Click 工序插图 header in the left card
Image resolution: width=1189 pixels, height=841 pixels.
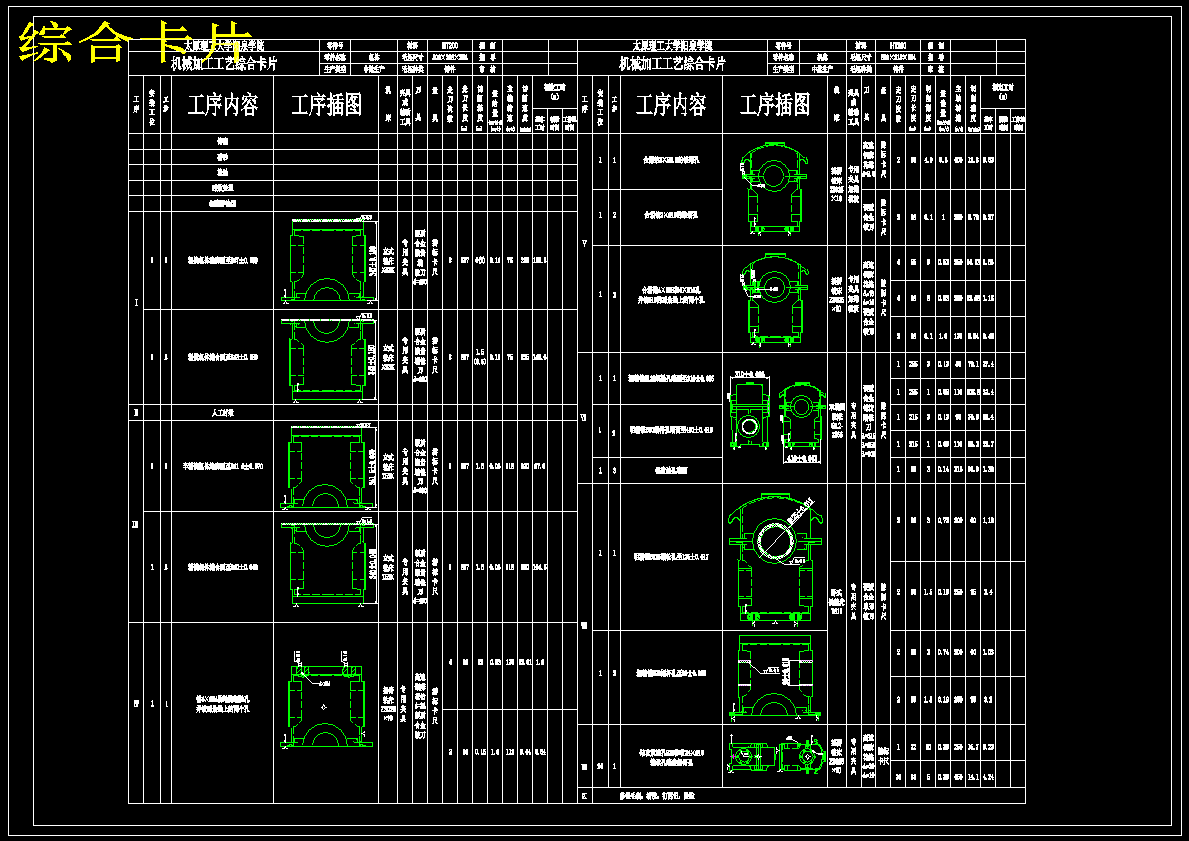coord(327,105)
